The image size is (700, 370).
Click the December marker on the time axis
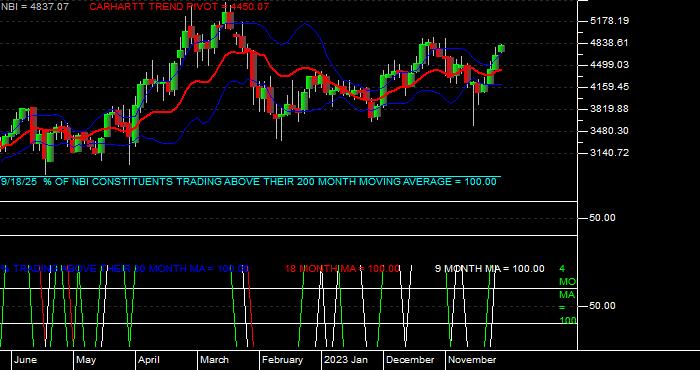pyautogui.click(x=410, y=360)
